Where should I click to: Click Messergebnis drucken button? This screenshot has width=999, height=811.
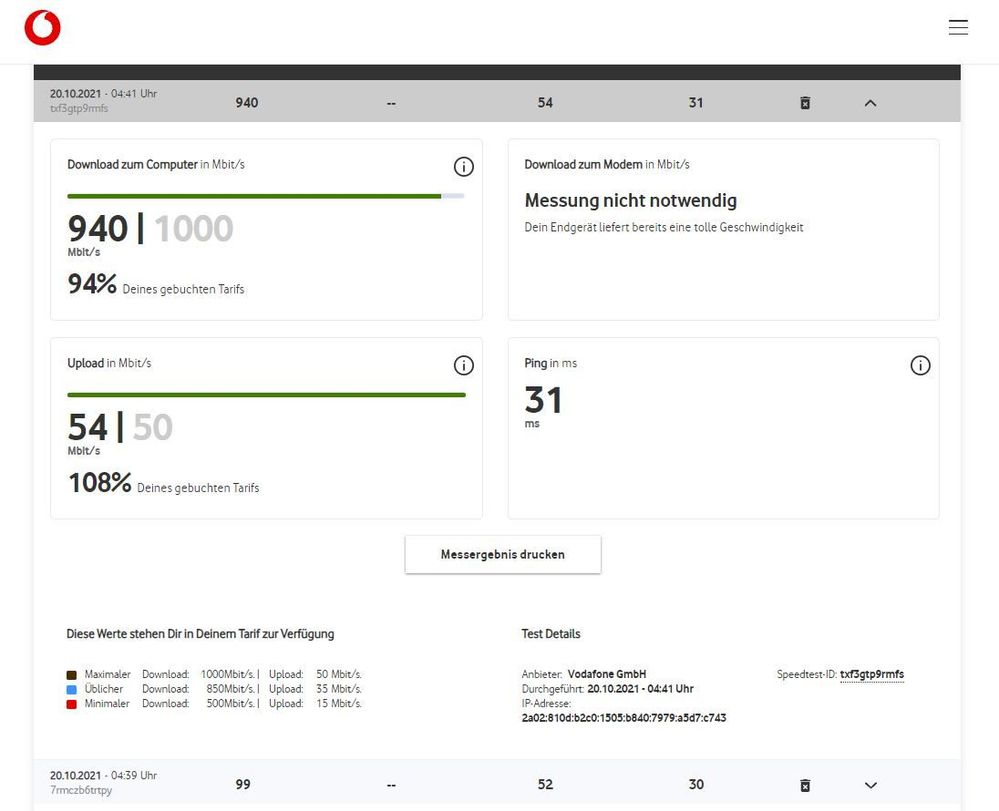pyautogui.click(x=502, y=554)
